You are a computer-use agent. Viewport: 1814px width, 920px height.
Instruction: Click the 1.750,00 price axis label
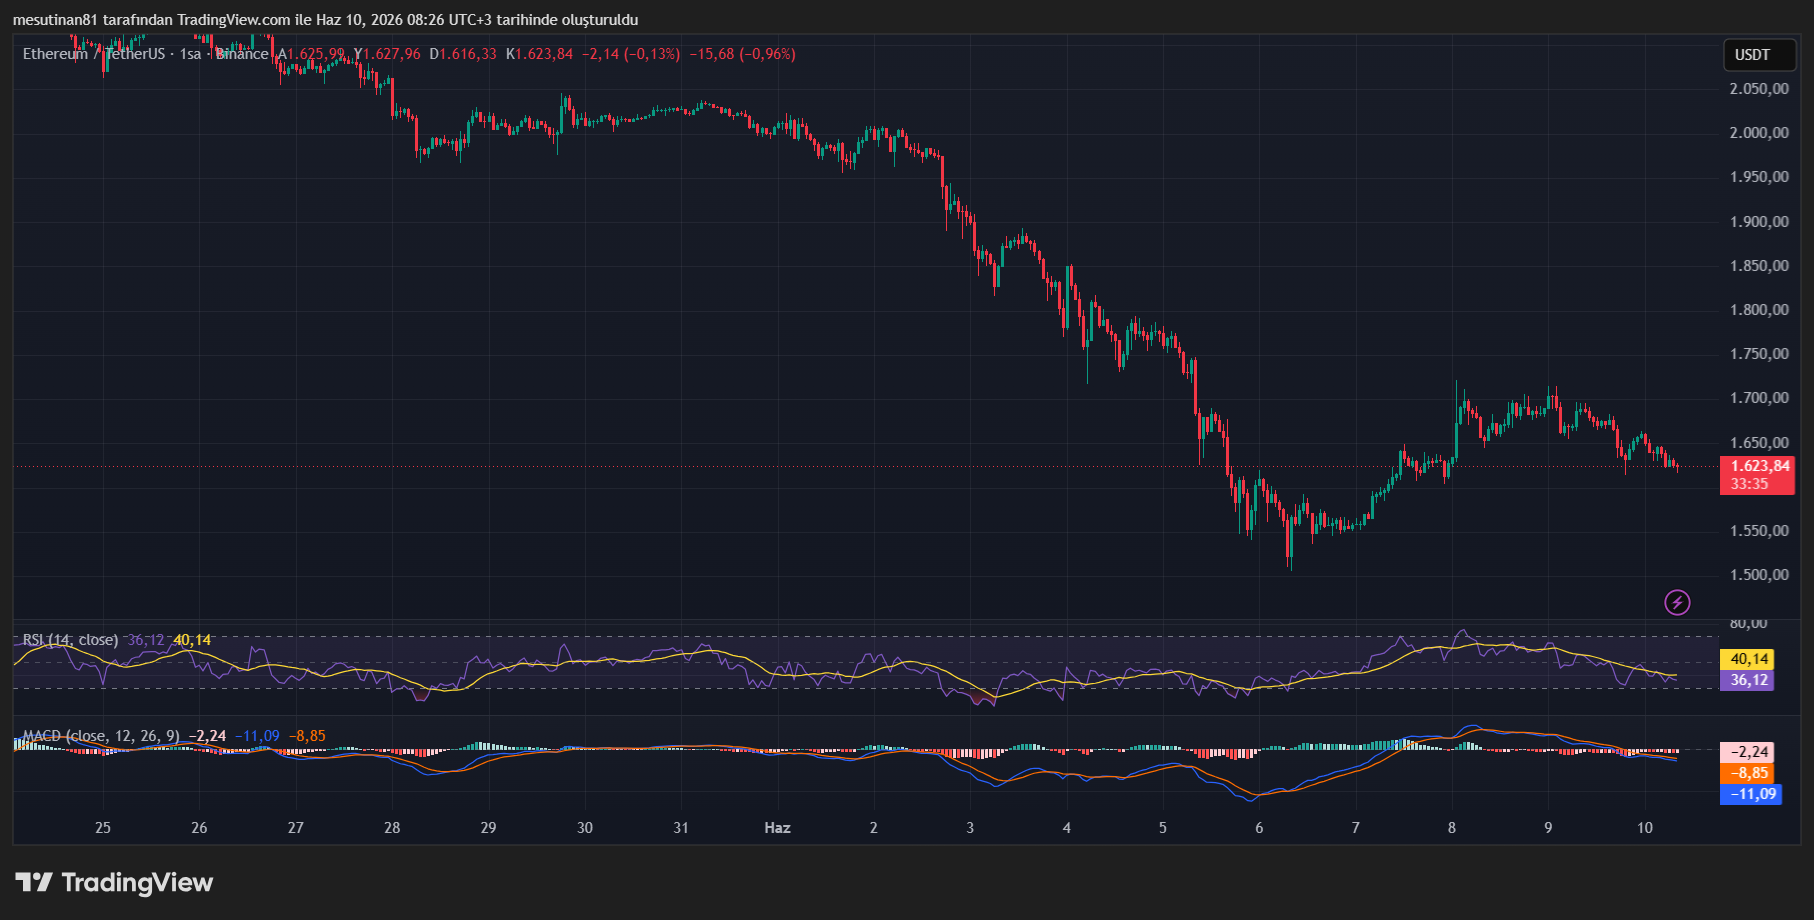[x=1759, y=354]
